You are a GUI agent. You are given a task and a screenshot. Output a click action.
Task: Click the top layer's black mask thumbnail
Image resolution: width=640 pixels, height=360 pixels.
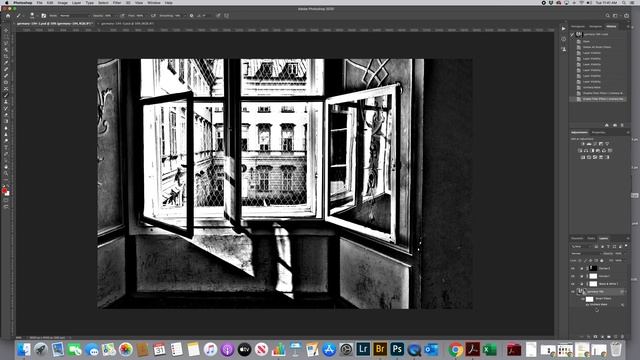coord(593,268)
